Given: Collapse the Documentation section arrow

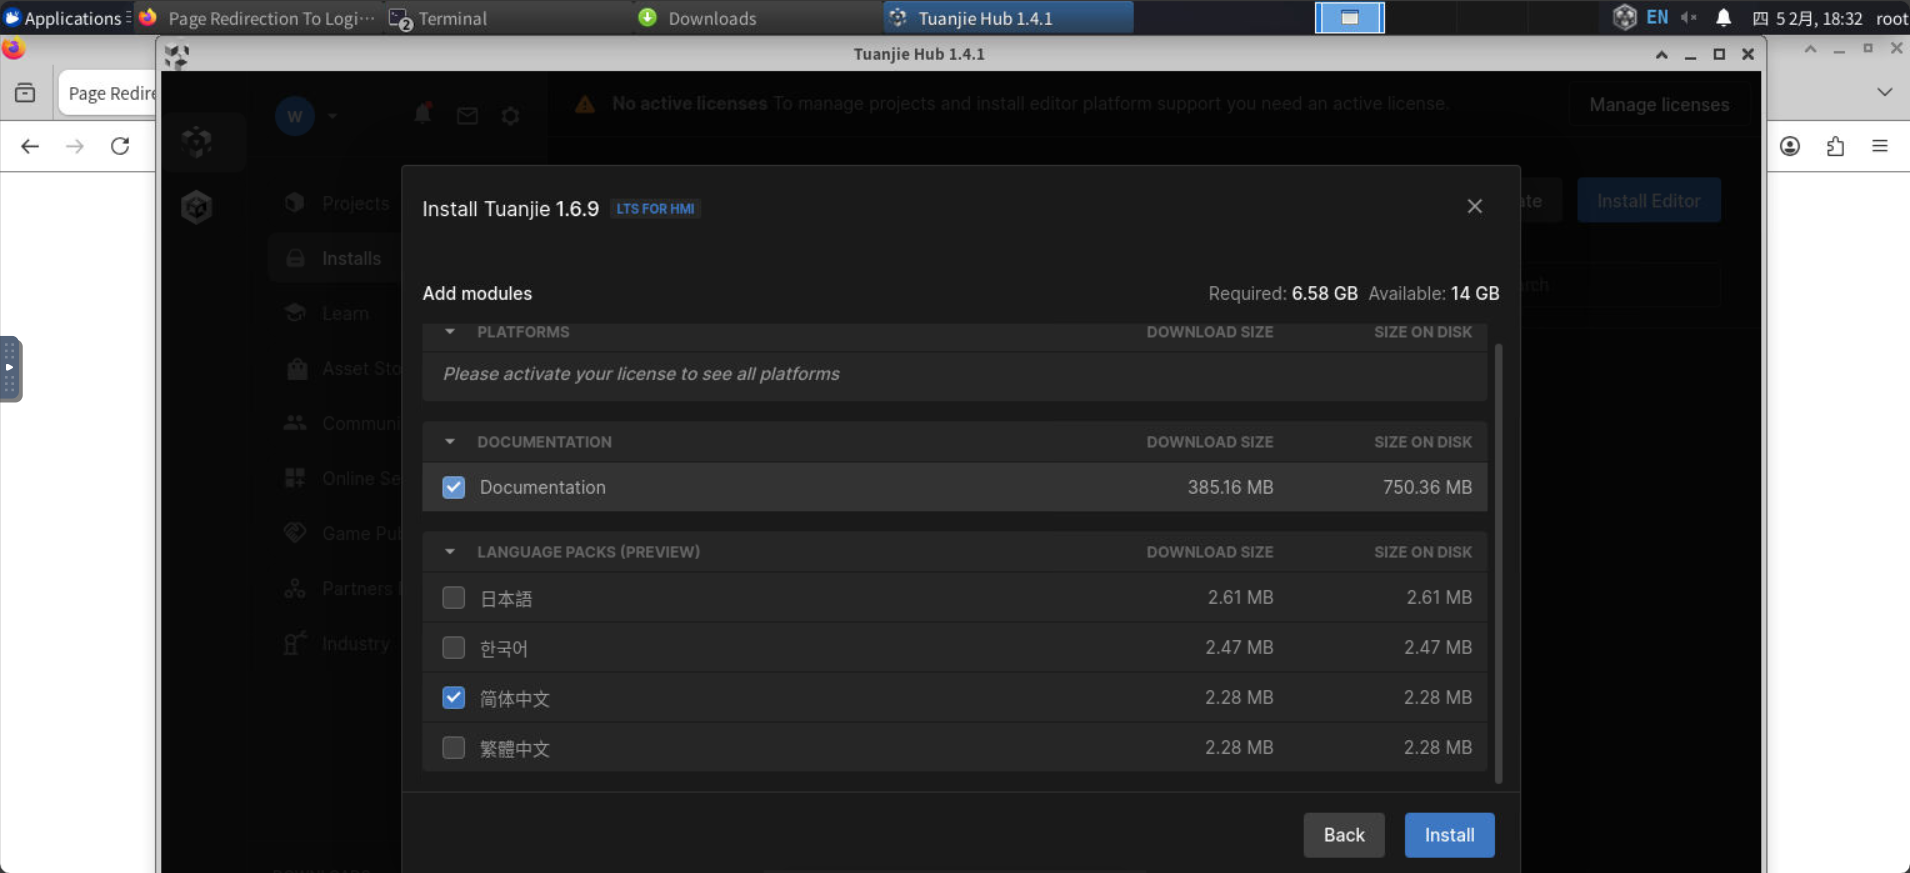Looking at the screenshot, I should [450, 442].
